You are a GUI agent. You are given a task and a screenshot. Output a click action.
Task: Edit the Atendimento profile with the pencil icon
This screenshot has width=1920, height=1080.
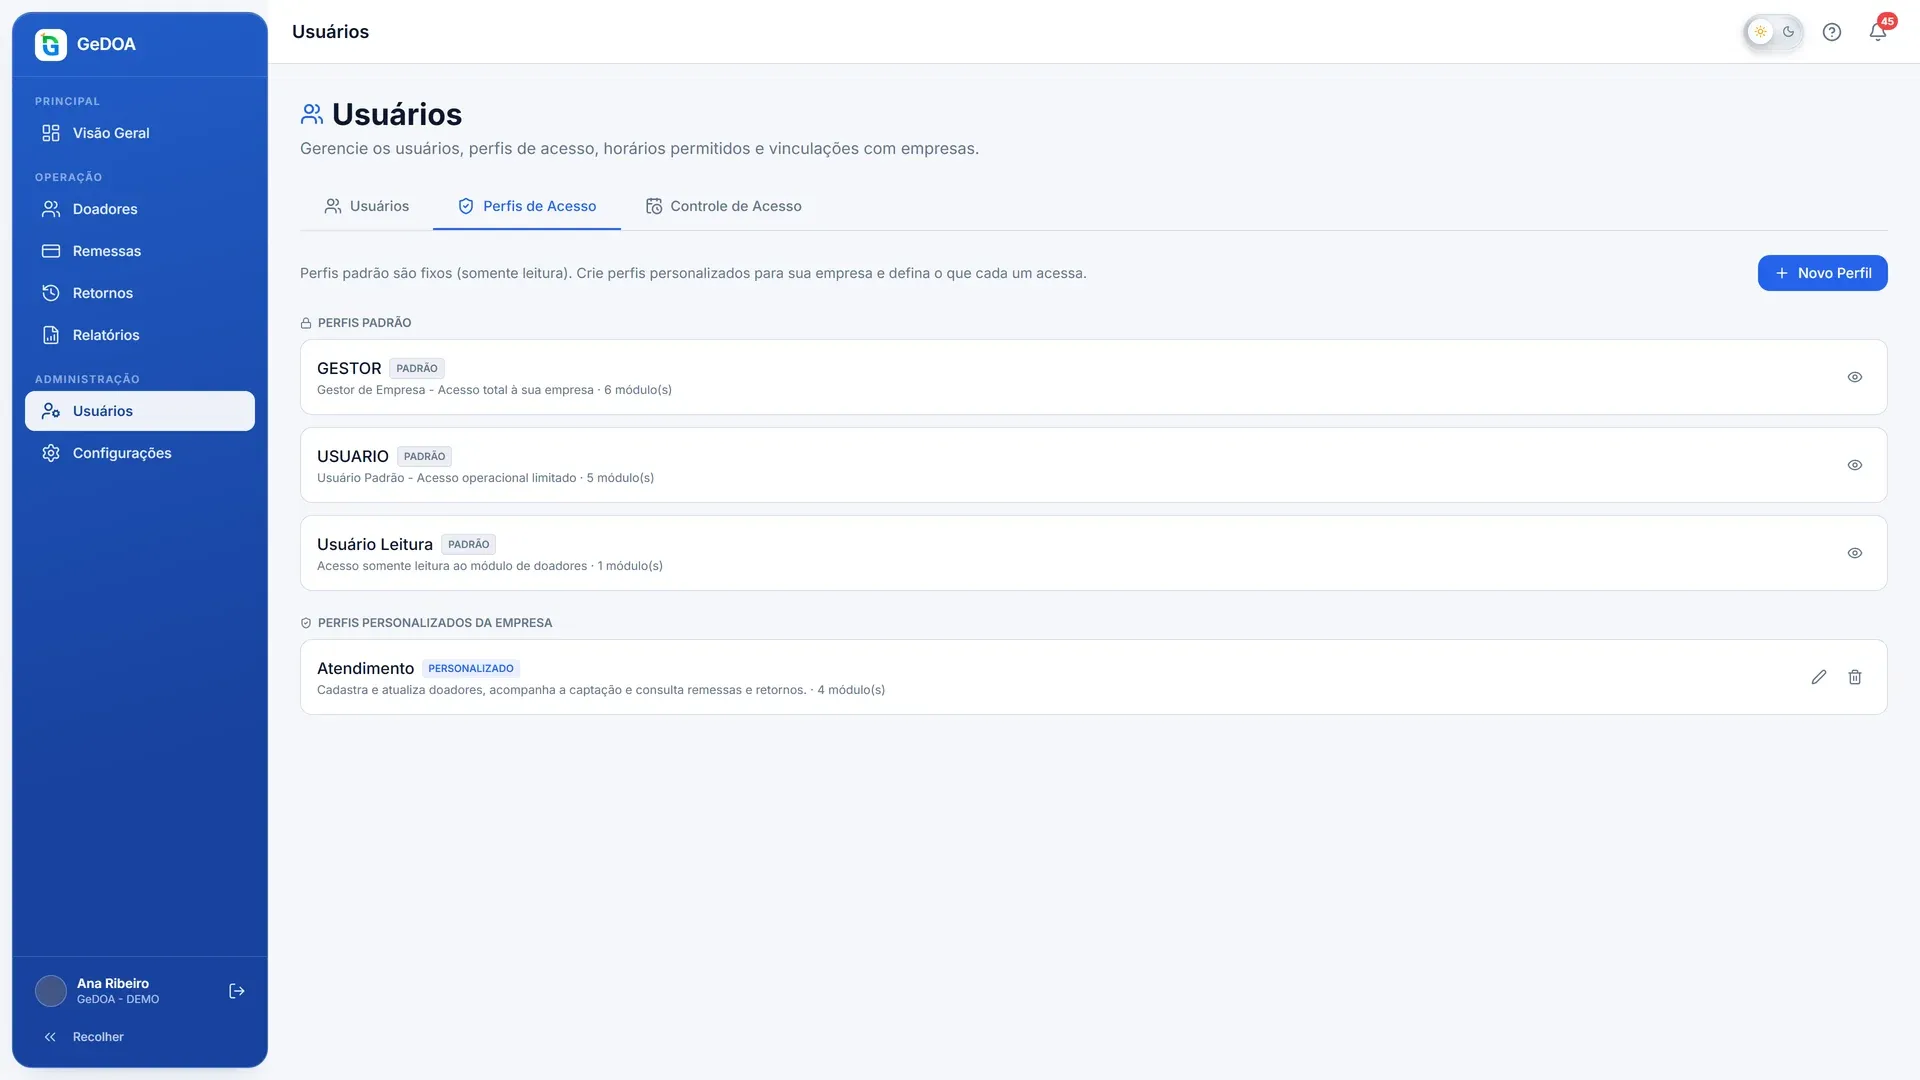click(x=1819, y=677)
